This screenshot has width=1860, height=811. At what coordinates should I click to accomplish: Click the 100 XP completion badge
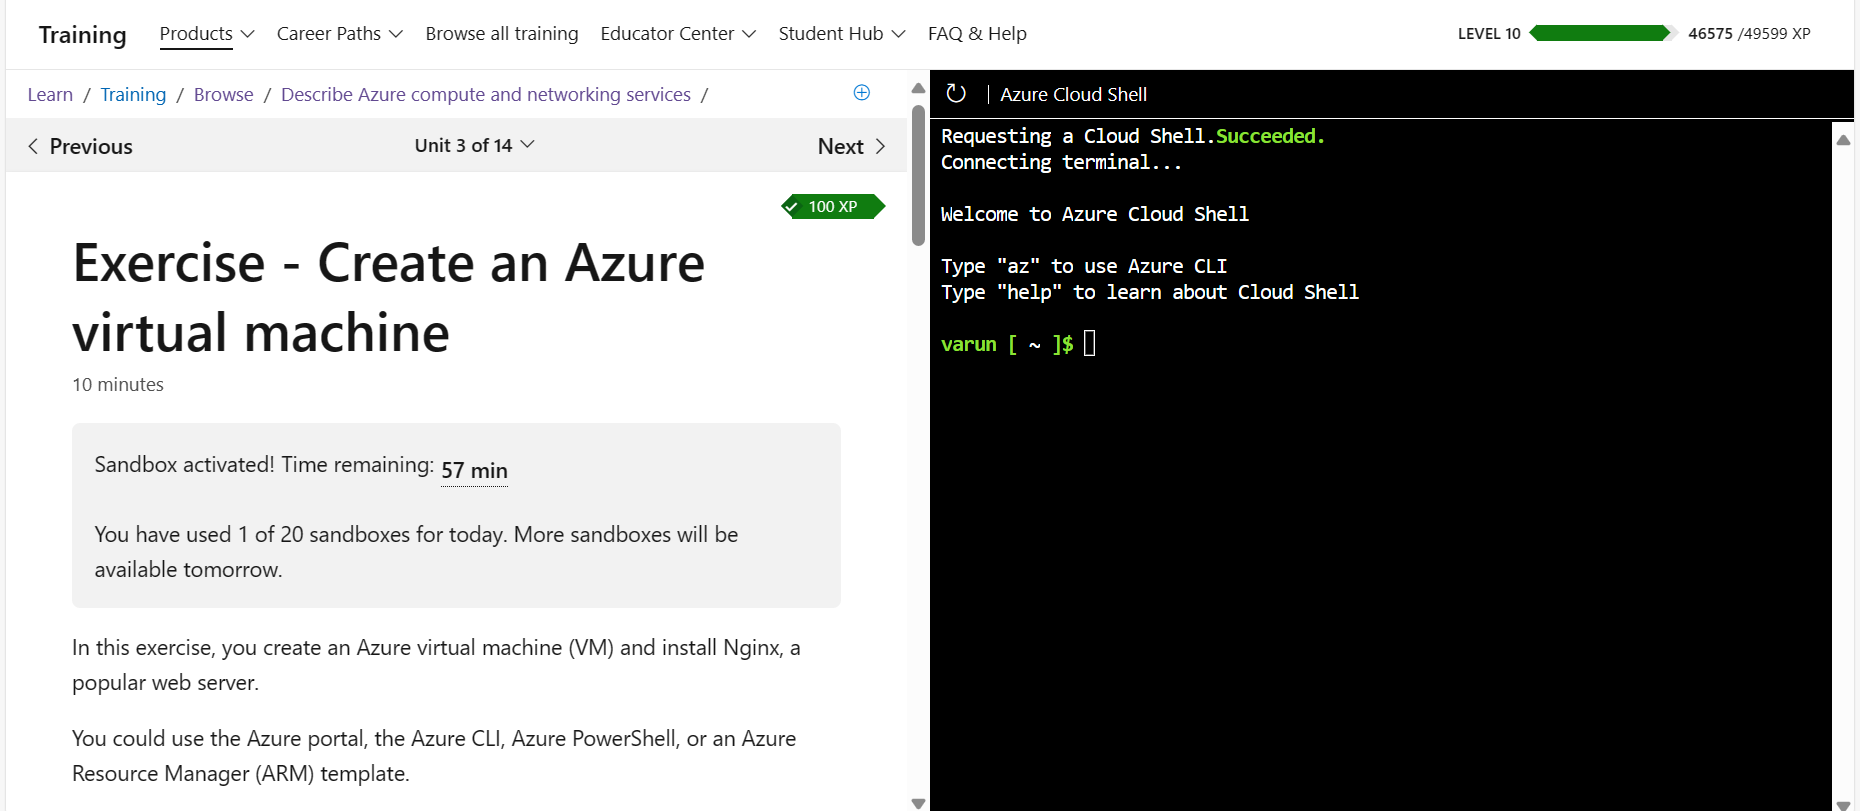[x=833, y=207]
